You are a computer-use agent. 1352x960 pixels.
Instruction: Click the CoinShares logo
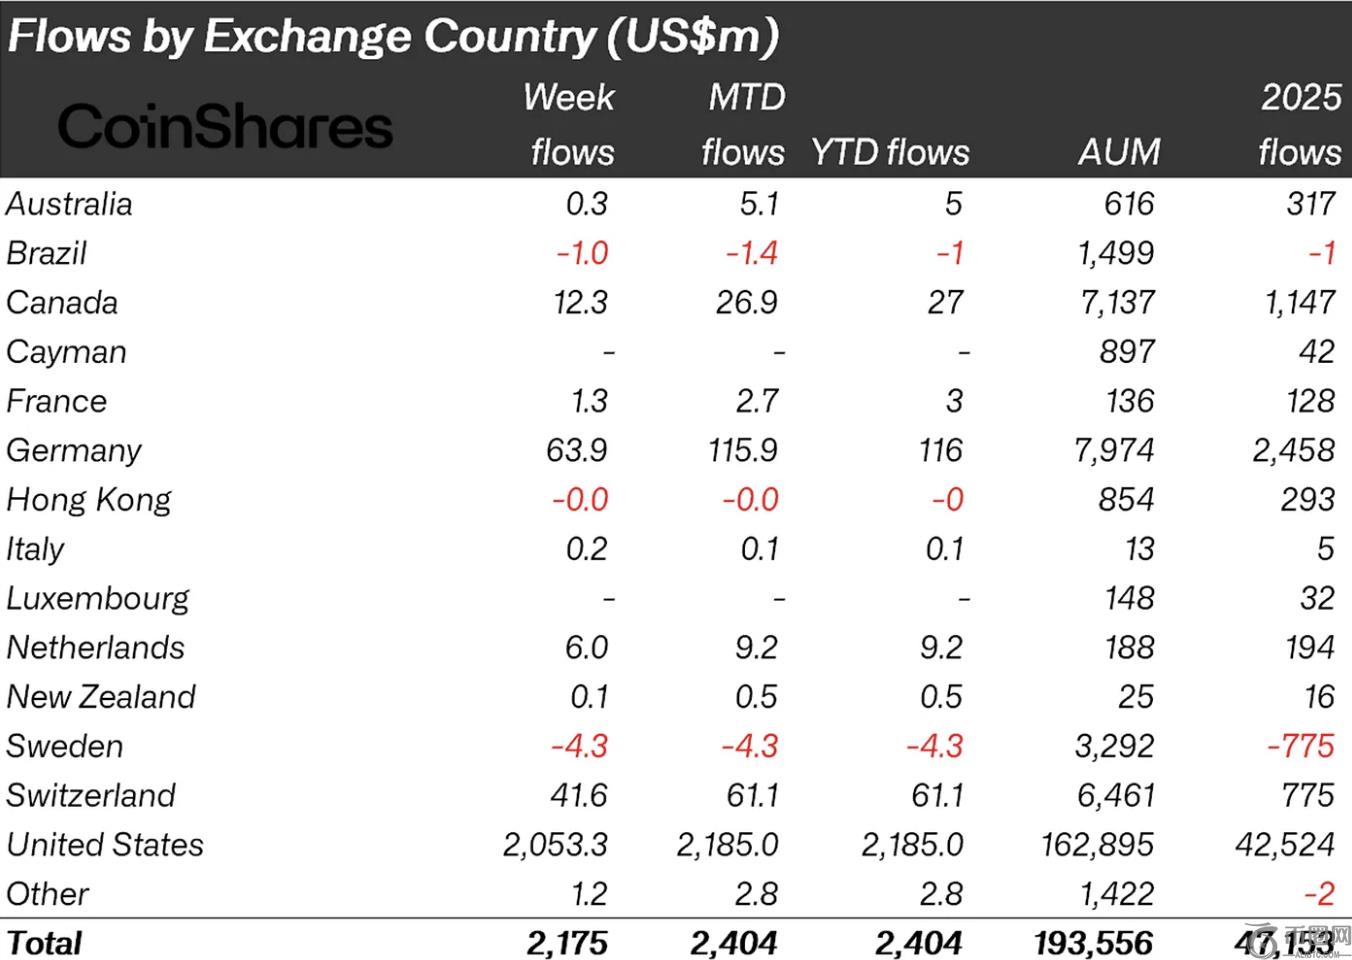(225, 127)
